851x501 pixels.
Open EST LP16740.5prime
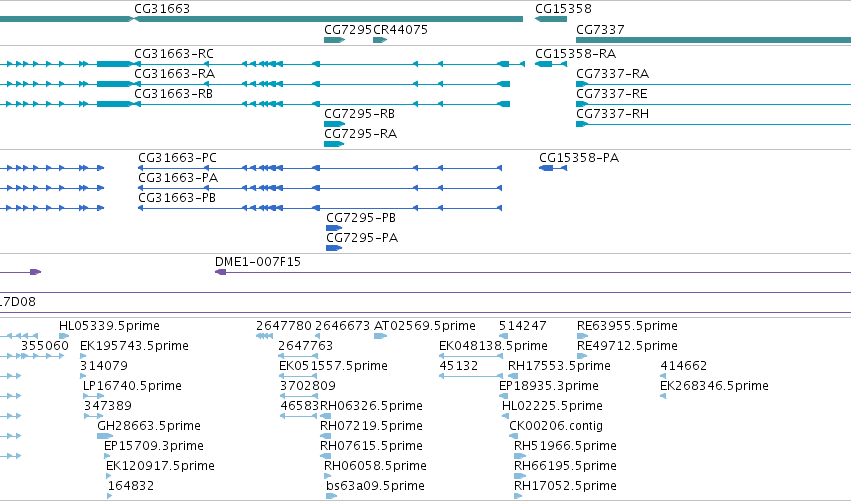(132, 386)
